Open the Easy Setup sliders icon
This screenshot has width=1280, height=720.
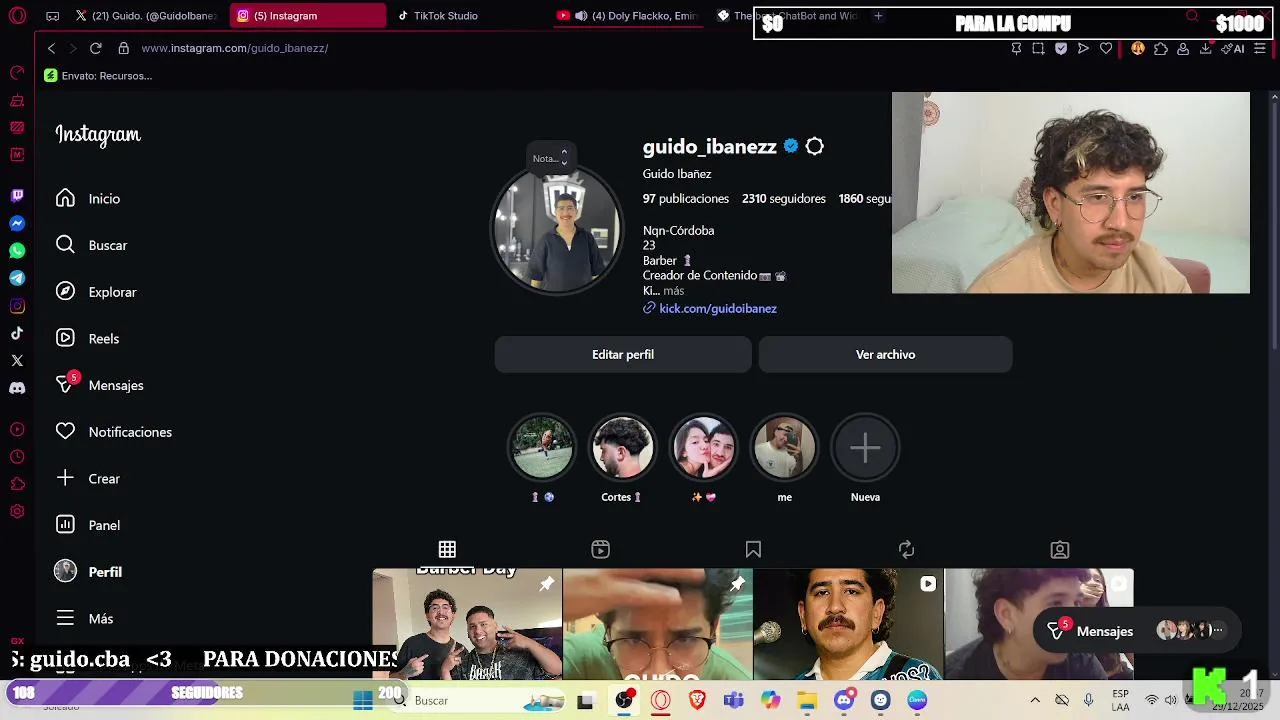(x=1260, y=48)
